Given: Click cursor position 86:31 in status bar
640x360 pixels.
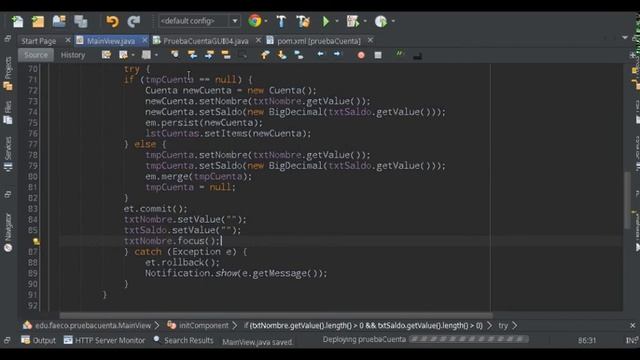Looking at the screenshot, I should [x=587, y=340].
